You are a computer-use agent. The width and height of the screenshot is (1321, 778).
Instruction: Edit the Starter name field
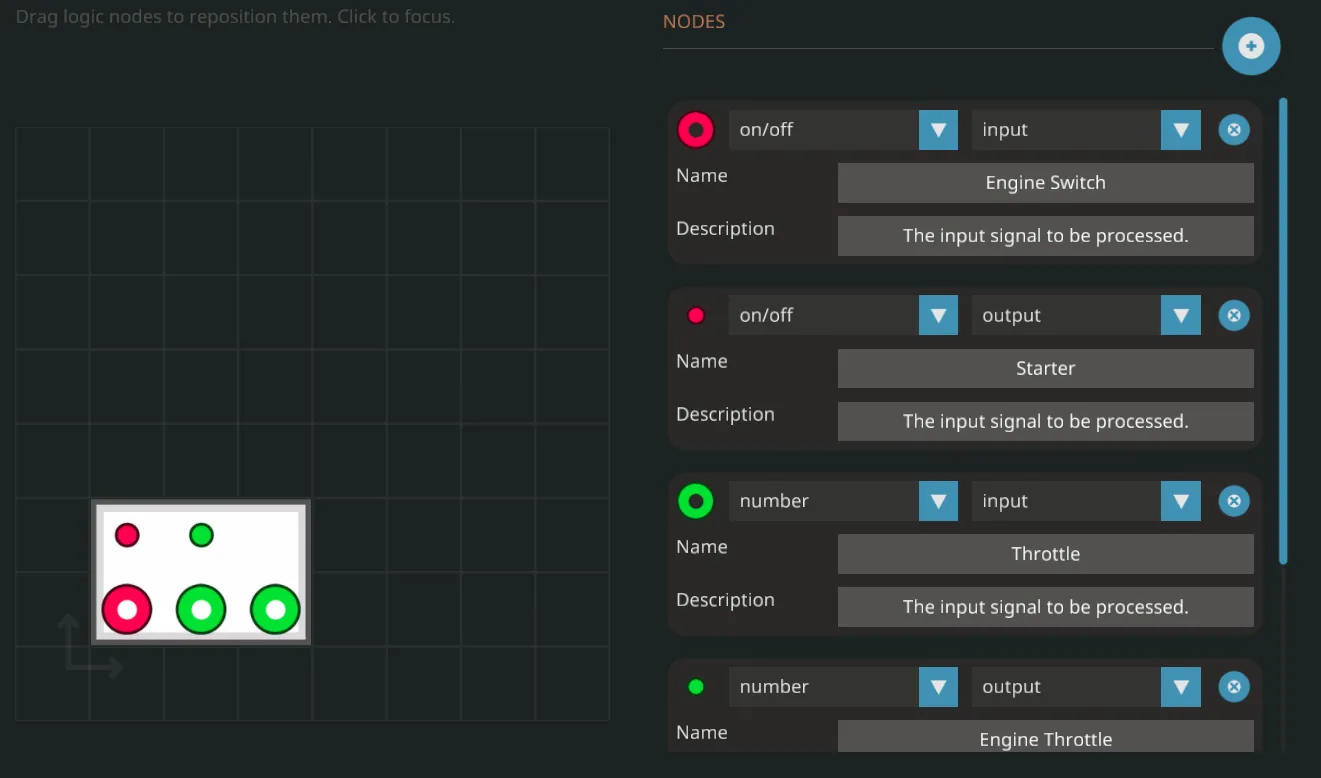[x=1045, y=368]
